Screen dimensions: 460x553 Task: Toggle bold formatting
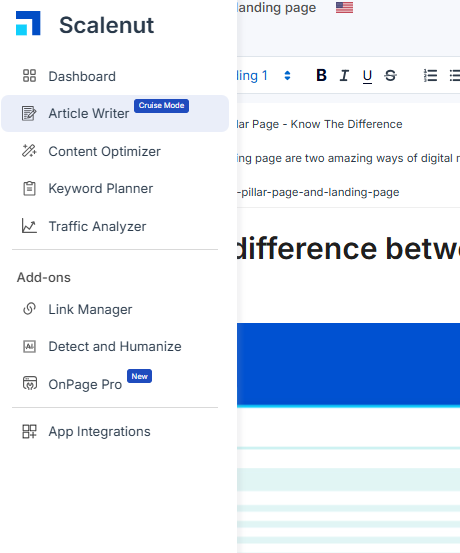[321, 75]
